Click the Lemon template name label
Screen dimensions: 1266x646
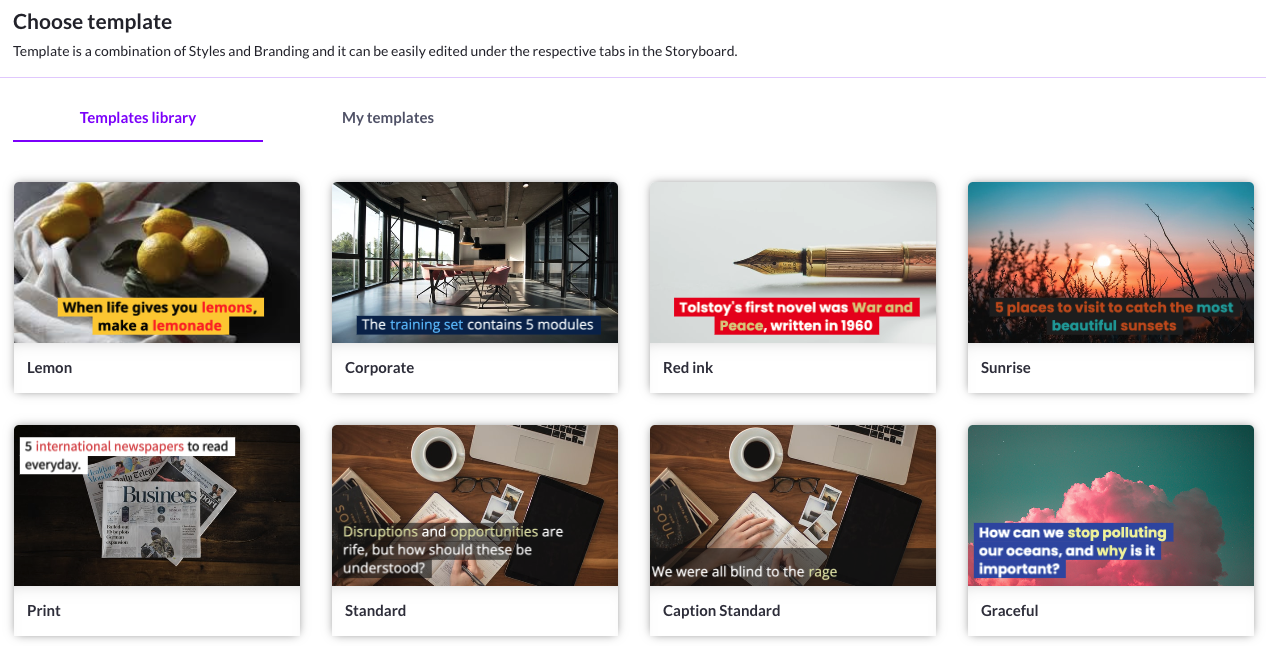point(50,368)
